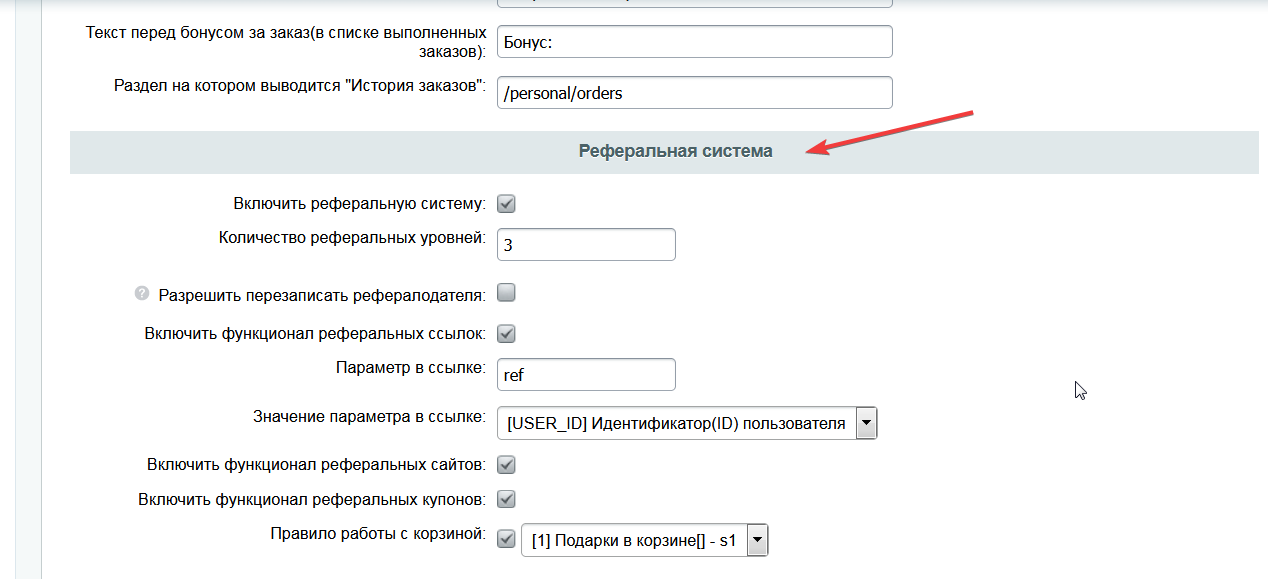Screen dimensions: 1268x579
Task: Toggle Включить функционал реферальных ссылок checkbox
Action: point(506,333)
